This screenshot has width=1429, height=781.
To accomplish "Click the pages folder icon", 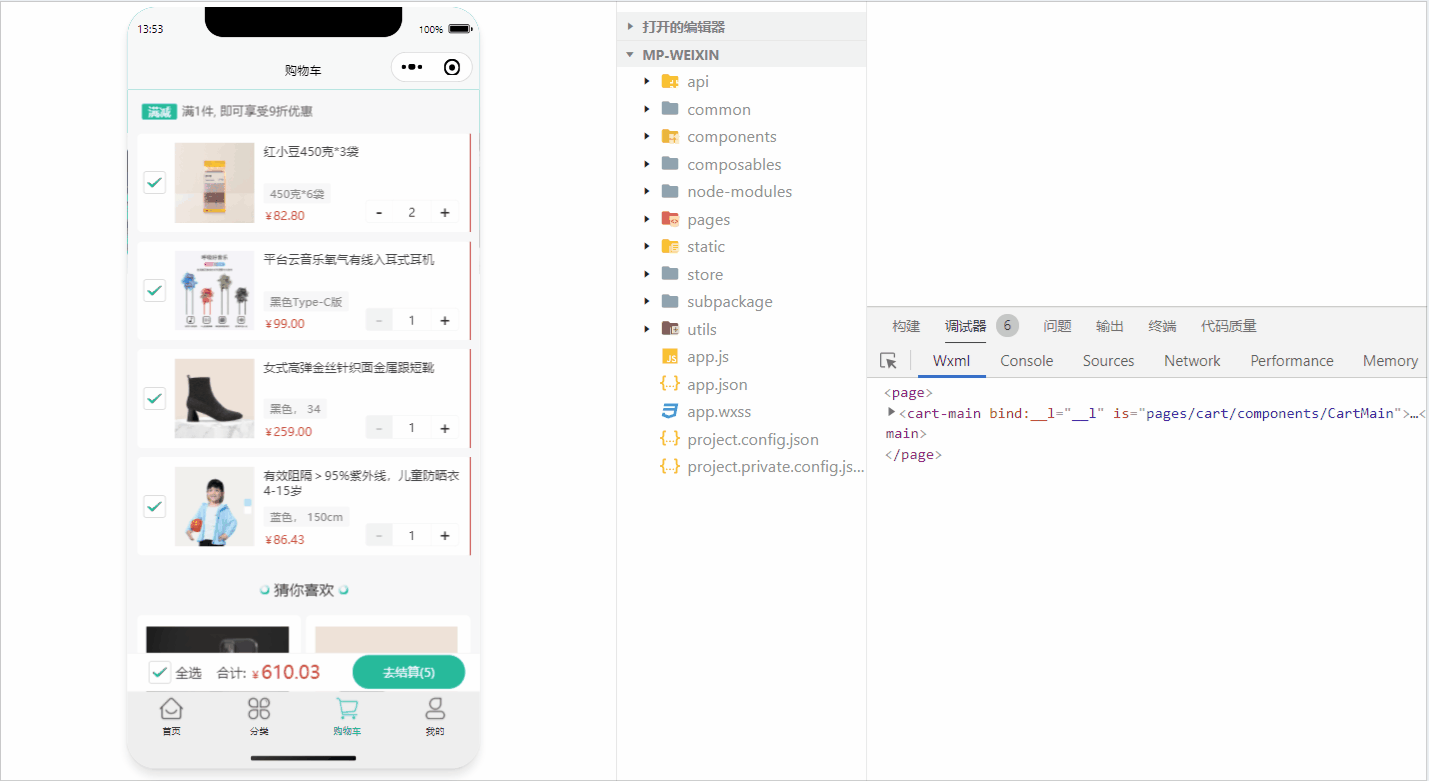I will click(670, 219).
